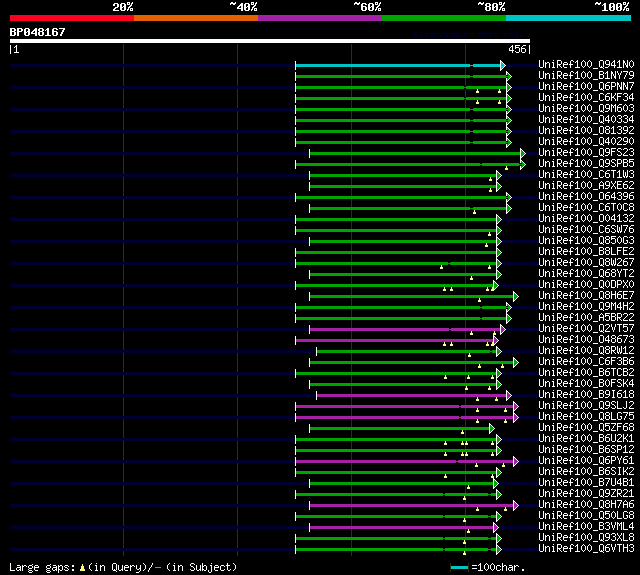The width and height of the screenshot is (640, 575).
Task: Click the orange ~40% identity legend segment
Action: (195, 18)
